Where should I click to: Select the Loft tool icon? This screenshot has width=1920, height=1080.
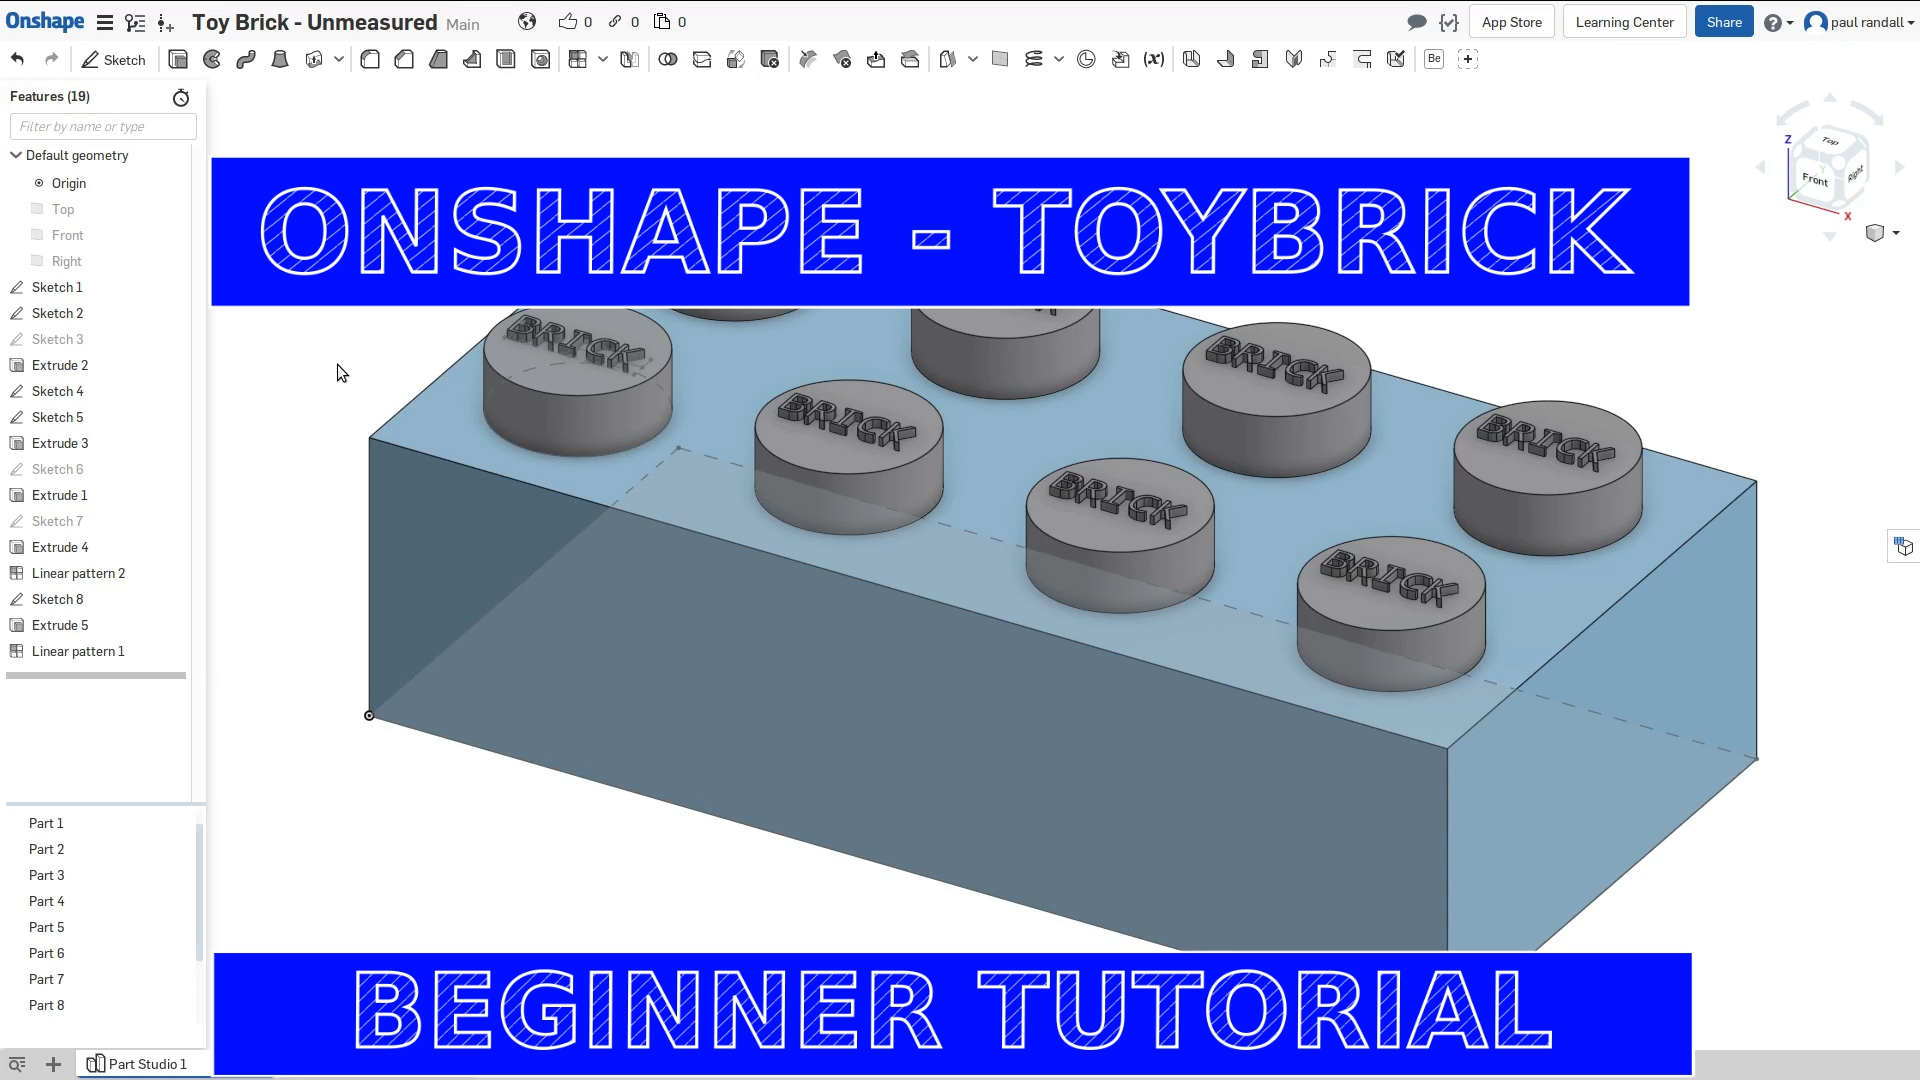pos(280,59)
